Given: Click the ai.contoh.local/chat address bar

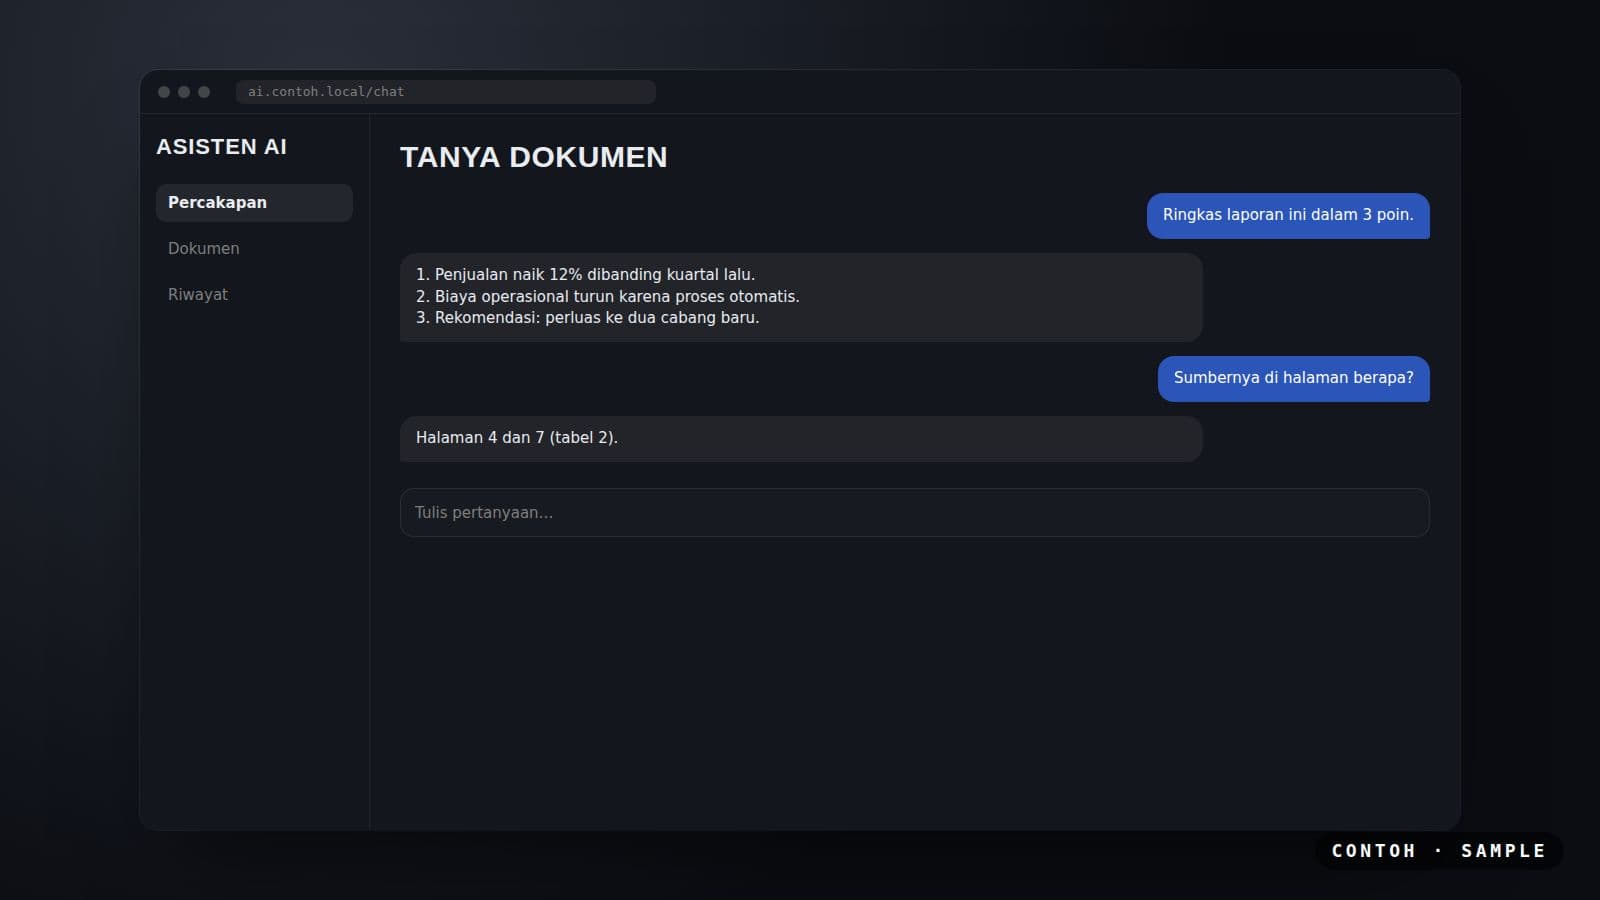Looking at the screenshot, I should (445, 91).
